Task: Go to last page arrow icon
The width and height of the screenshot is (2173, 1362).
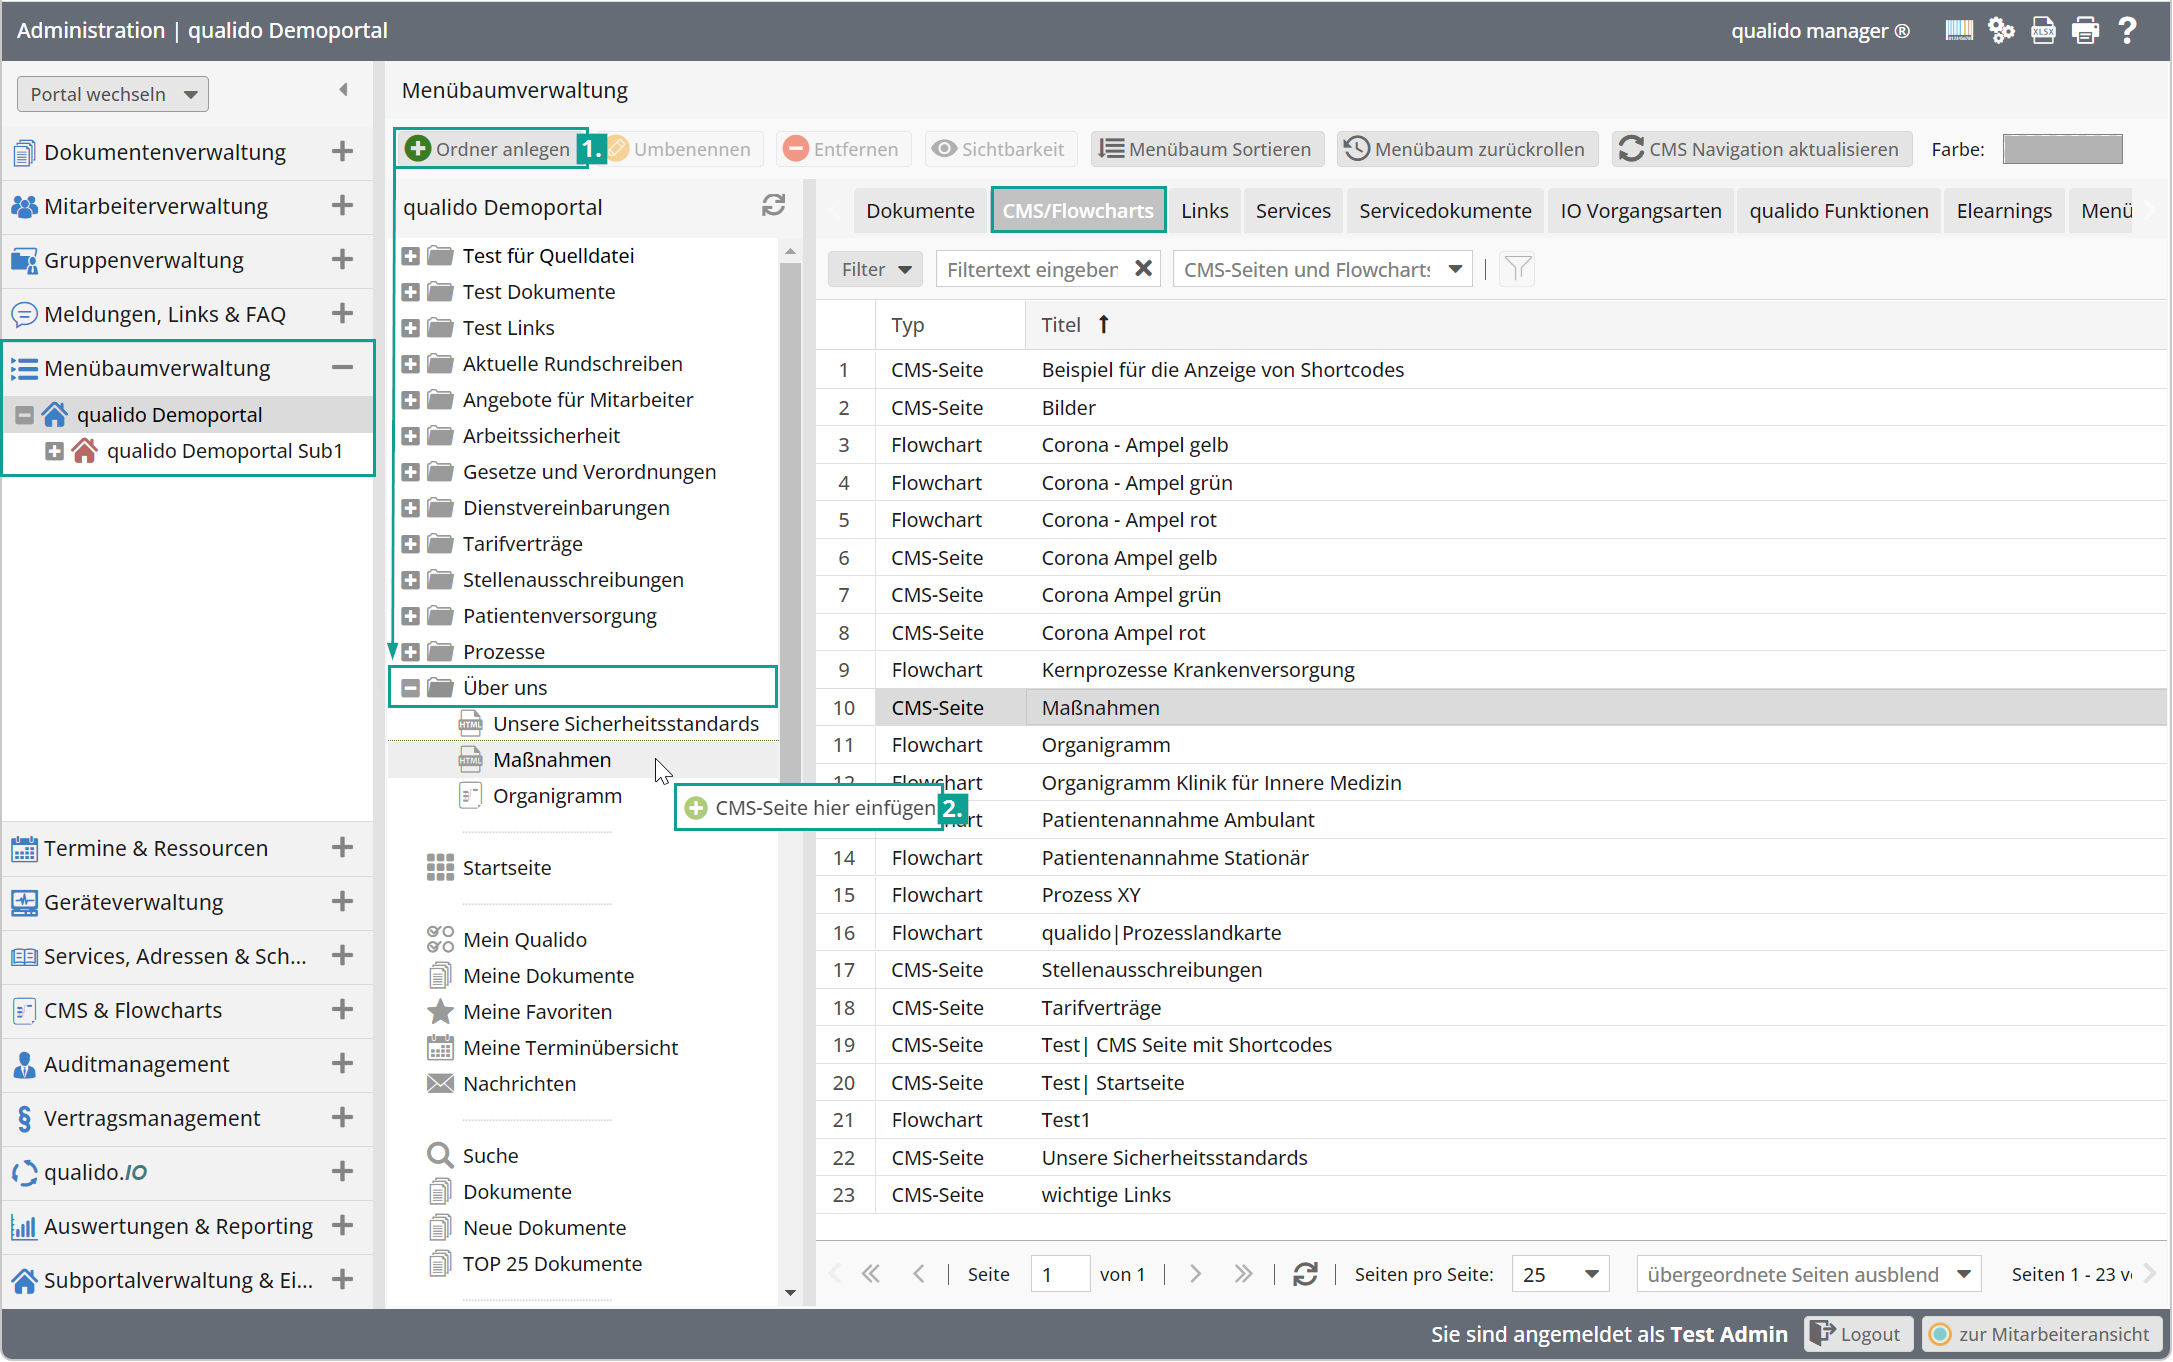Action: point(1243,1274)
